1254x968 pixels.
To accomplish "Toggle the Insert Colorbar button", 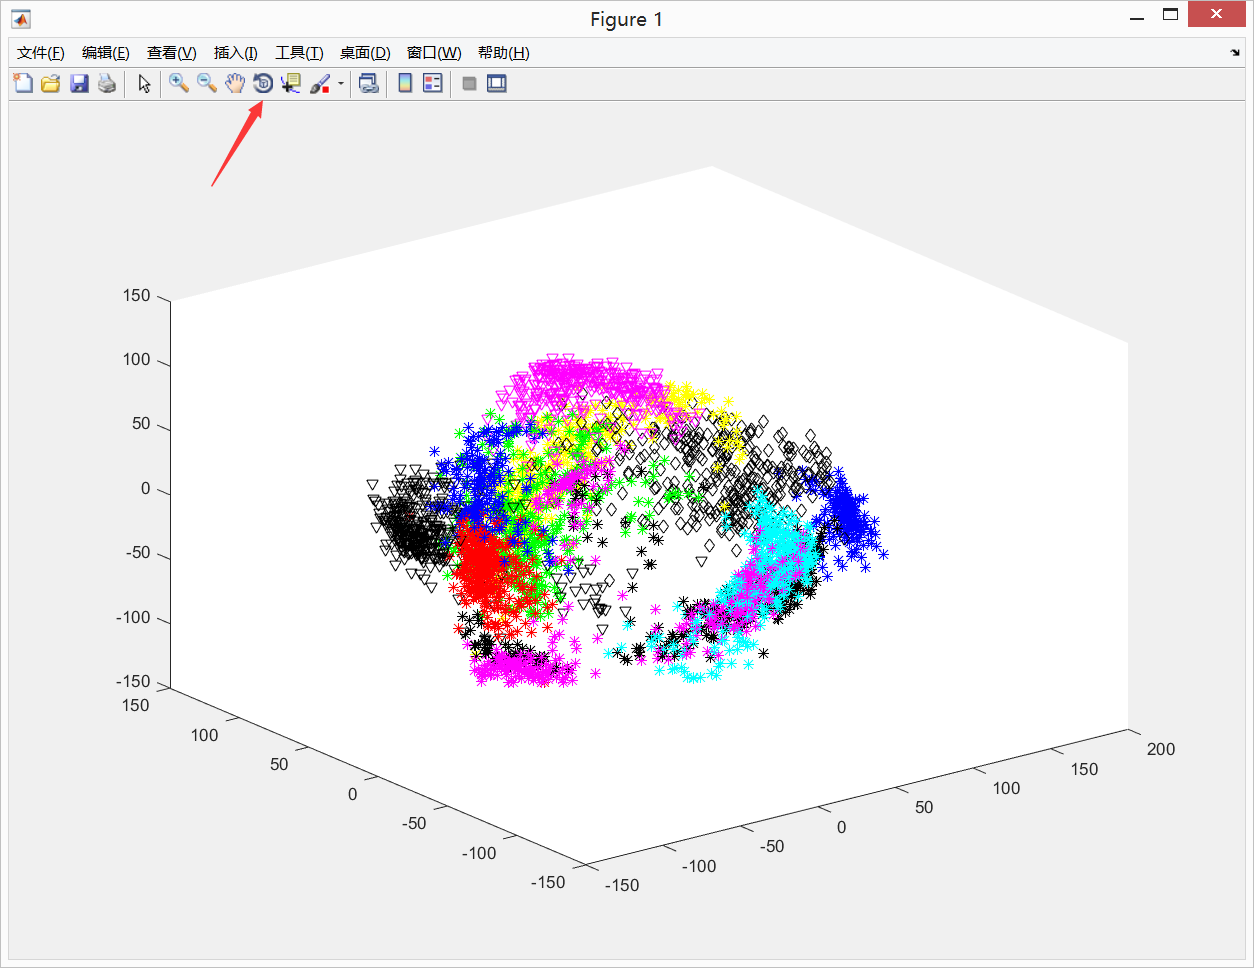I will 405,84.
